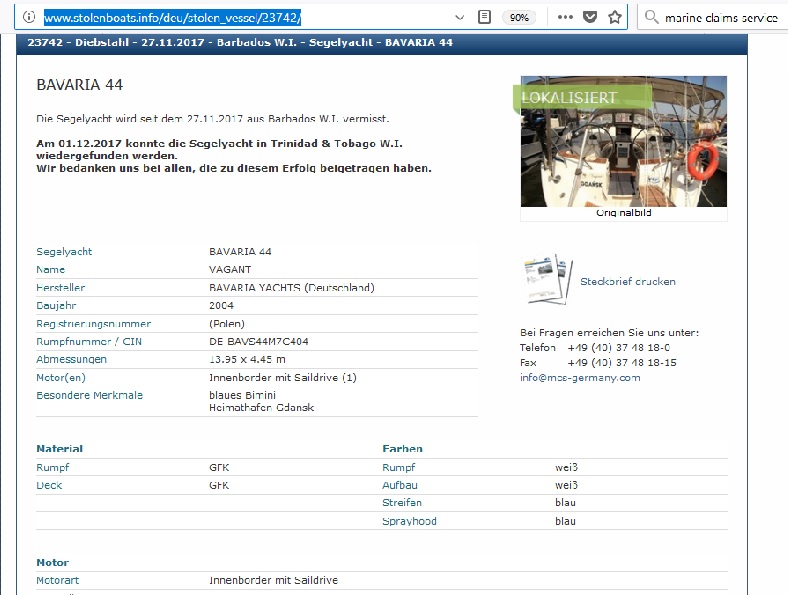The height and width of the screenshot is (595, 788).
Task: Click the Heimathafen Gdansk text
Action: pos(261,407)
